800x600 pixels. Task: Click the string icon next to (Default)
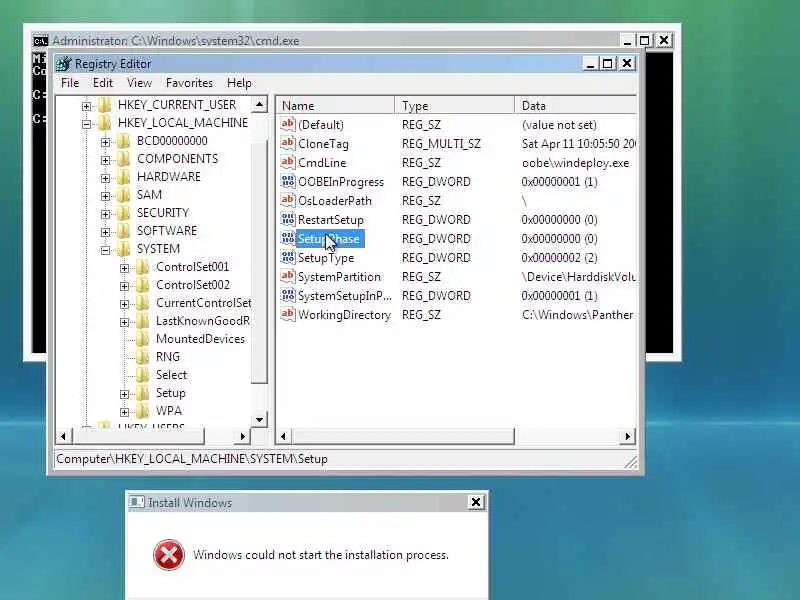click(x=288, y=124)
